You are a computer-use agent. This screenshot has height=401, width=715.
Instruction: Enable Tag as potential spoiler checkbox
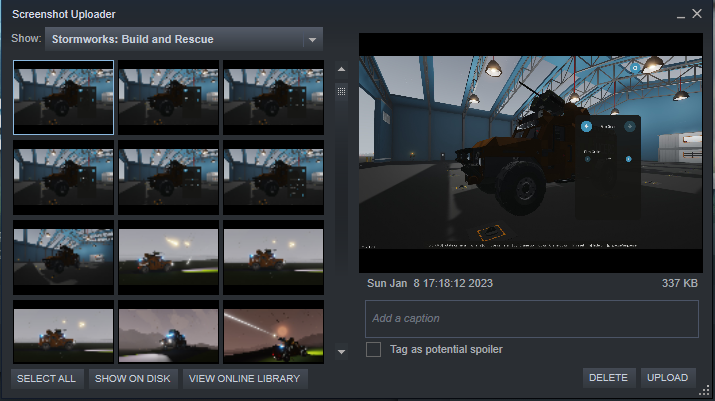(373, 349)
